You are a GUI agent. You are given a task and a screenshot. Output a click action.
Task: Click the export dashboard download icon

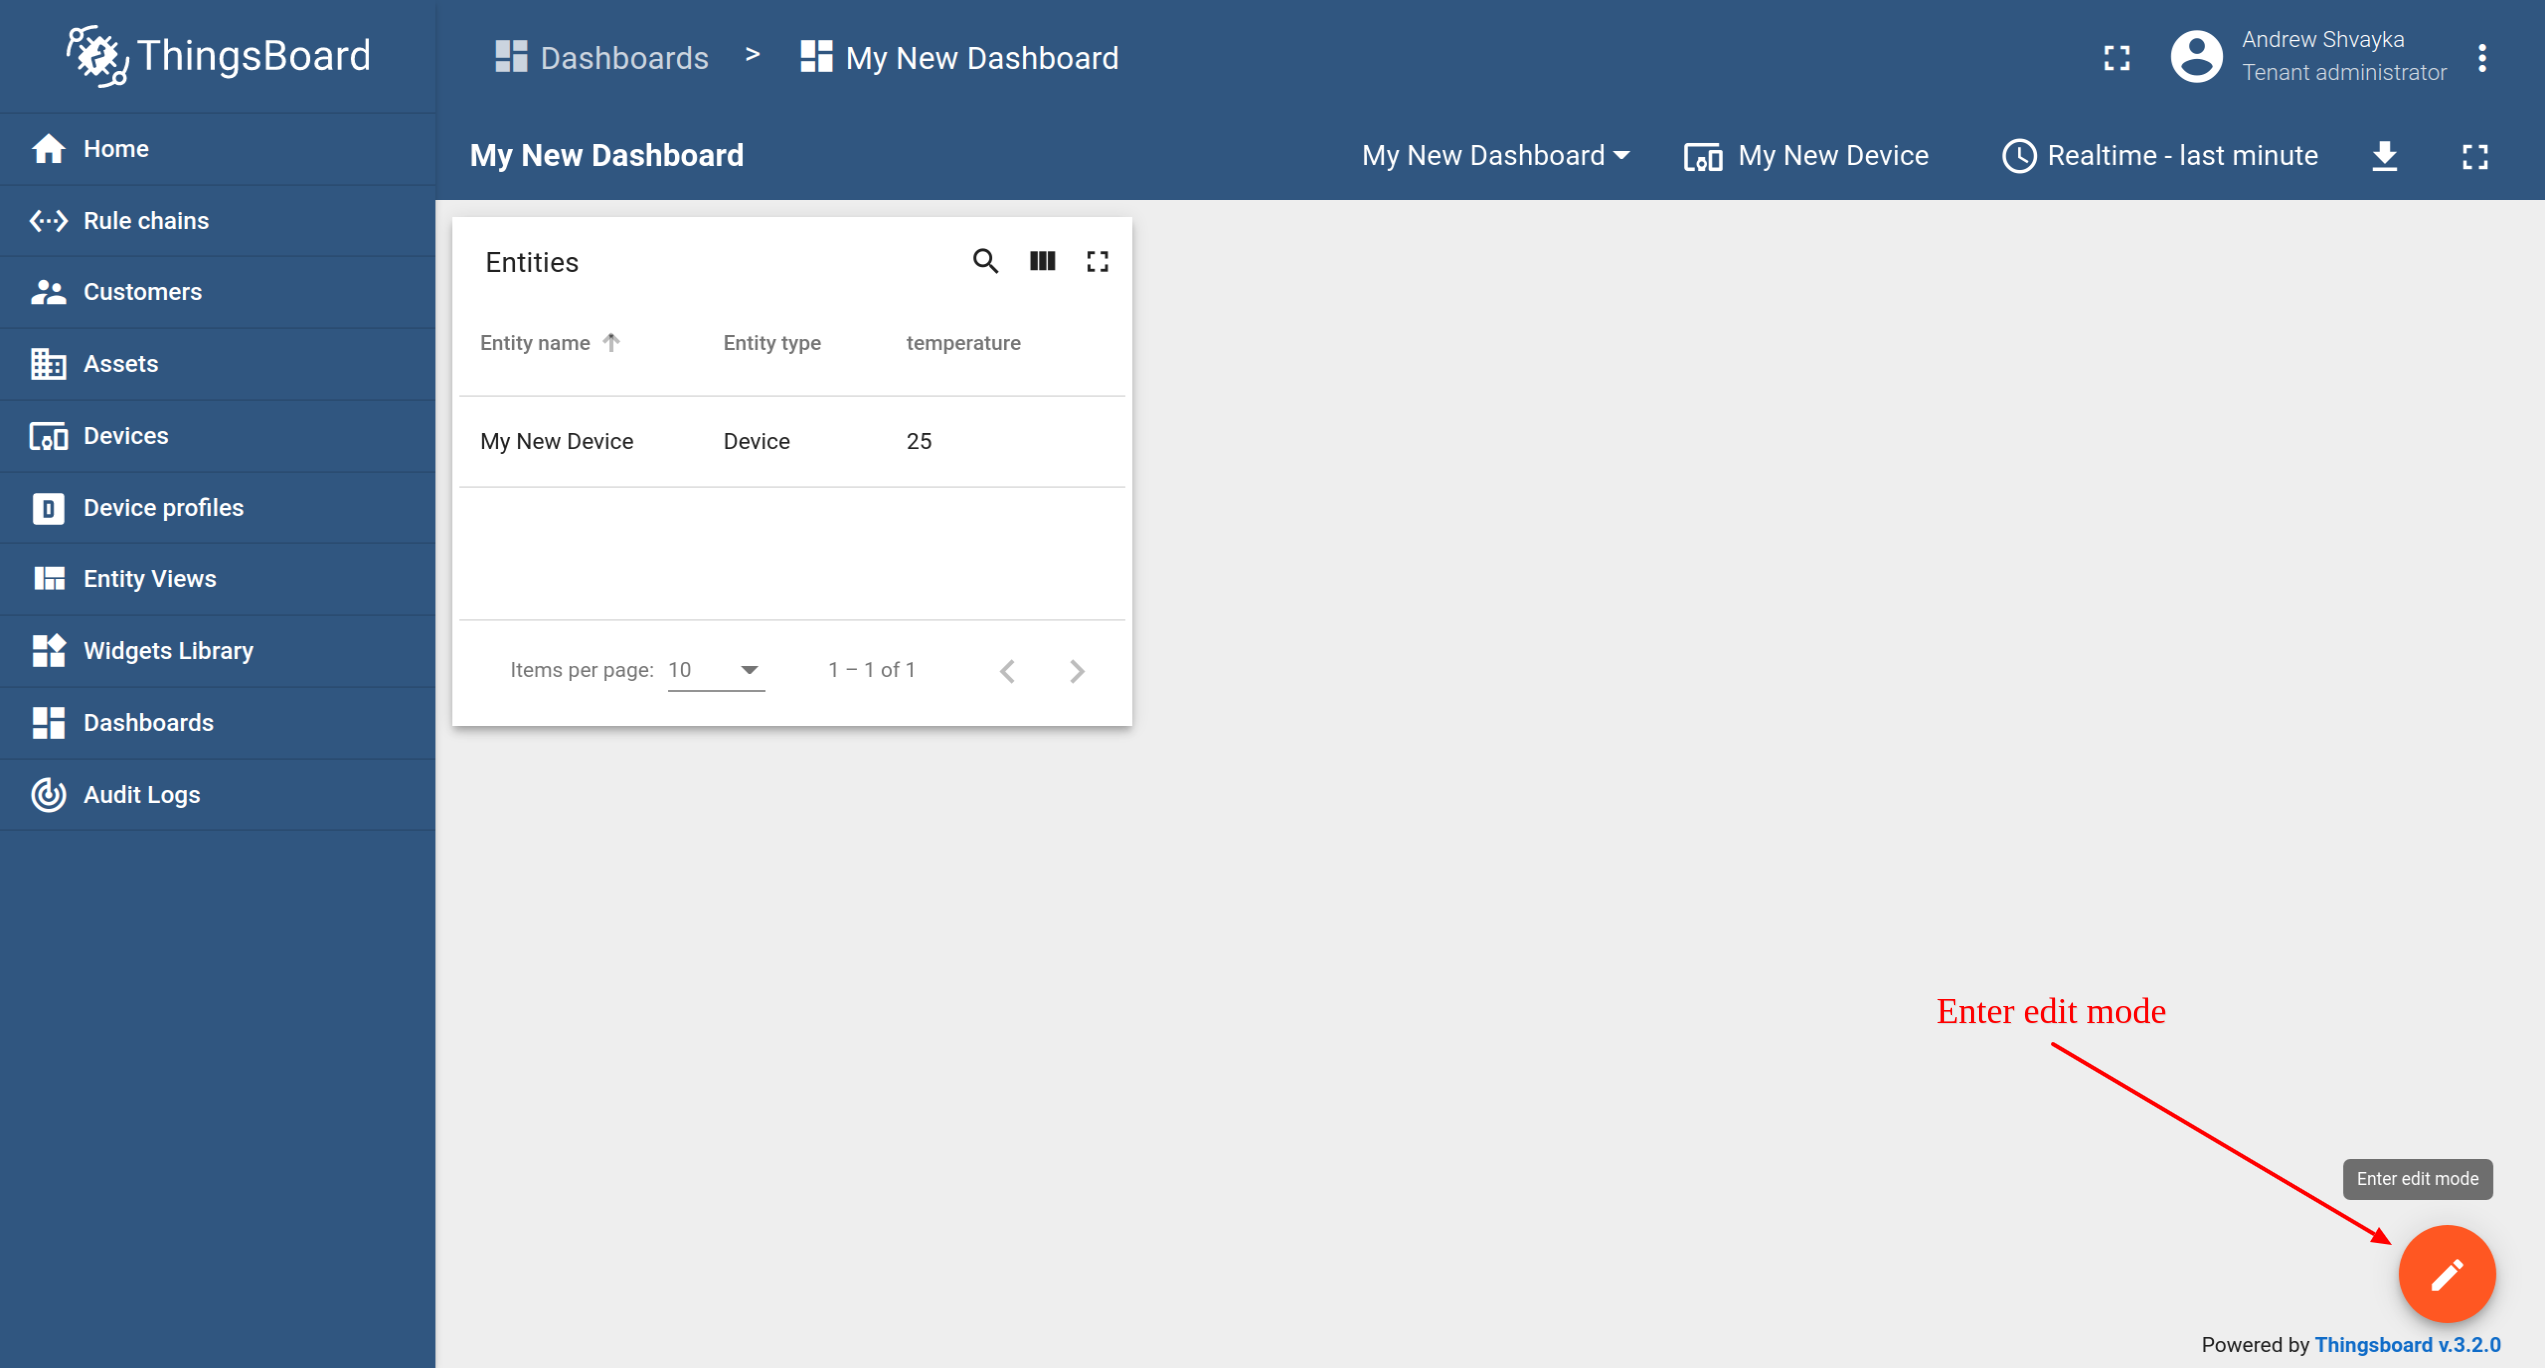pos(2384,156)
